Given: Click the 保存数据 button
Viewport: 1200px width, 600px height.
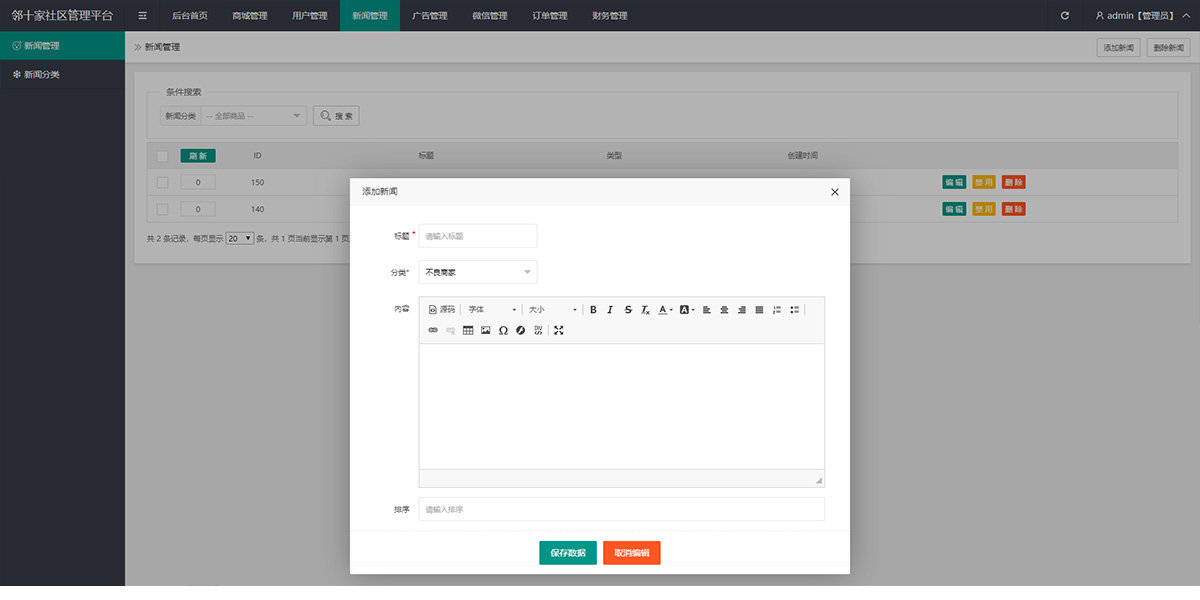Looking at the screenshot, I should click(x=568, y=553).
